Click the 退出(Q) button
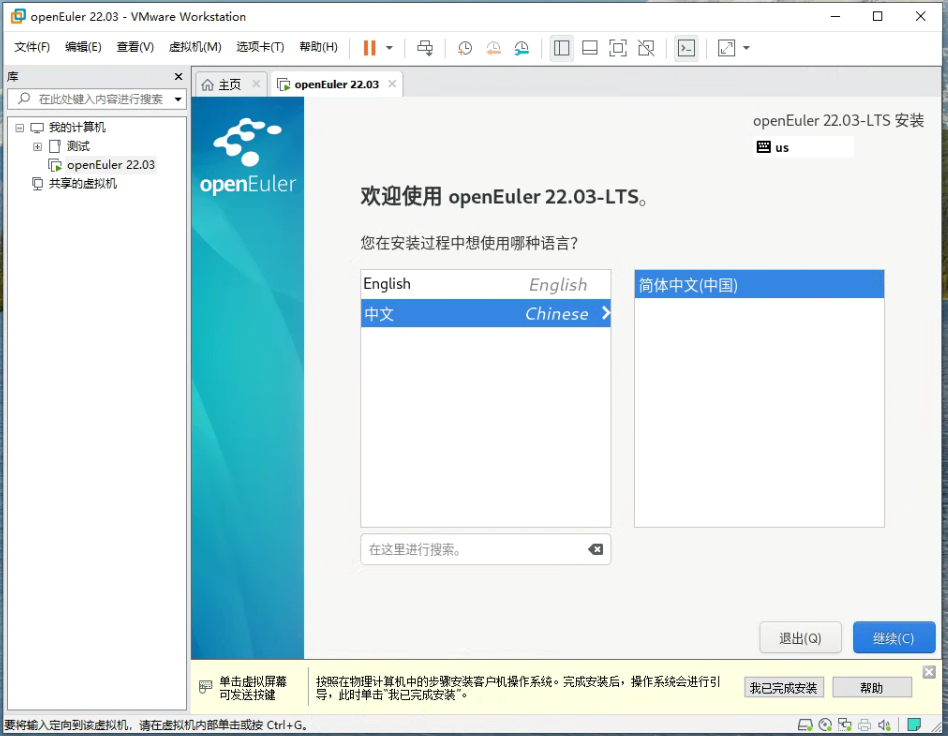Viewport: 948px width, 736px height. 800,637
